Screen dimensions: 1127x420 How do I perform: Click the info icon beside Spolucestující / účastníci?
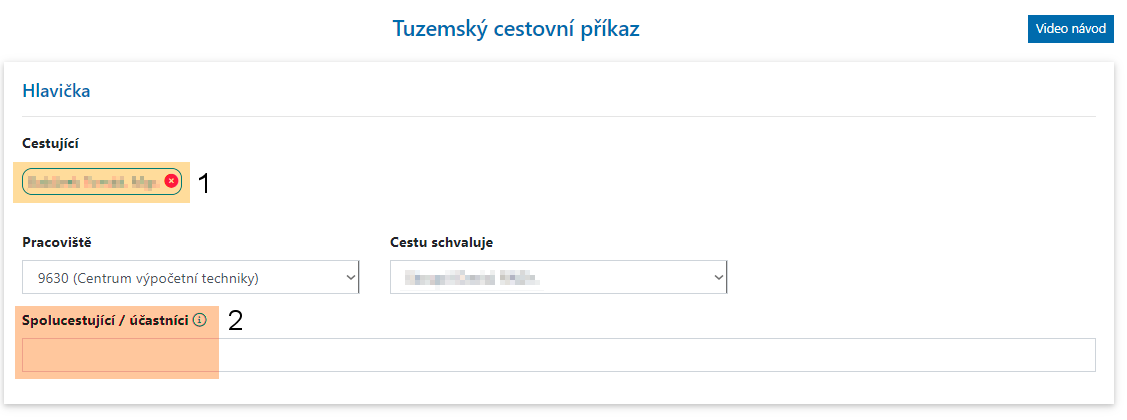coord(199,321)
